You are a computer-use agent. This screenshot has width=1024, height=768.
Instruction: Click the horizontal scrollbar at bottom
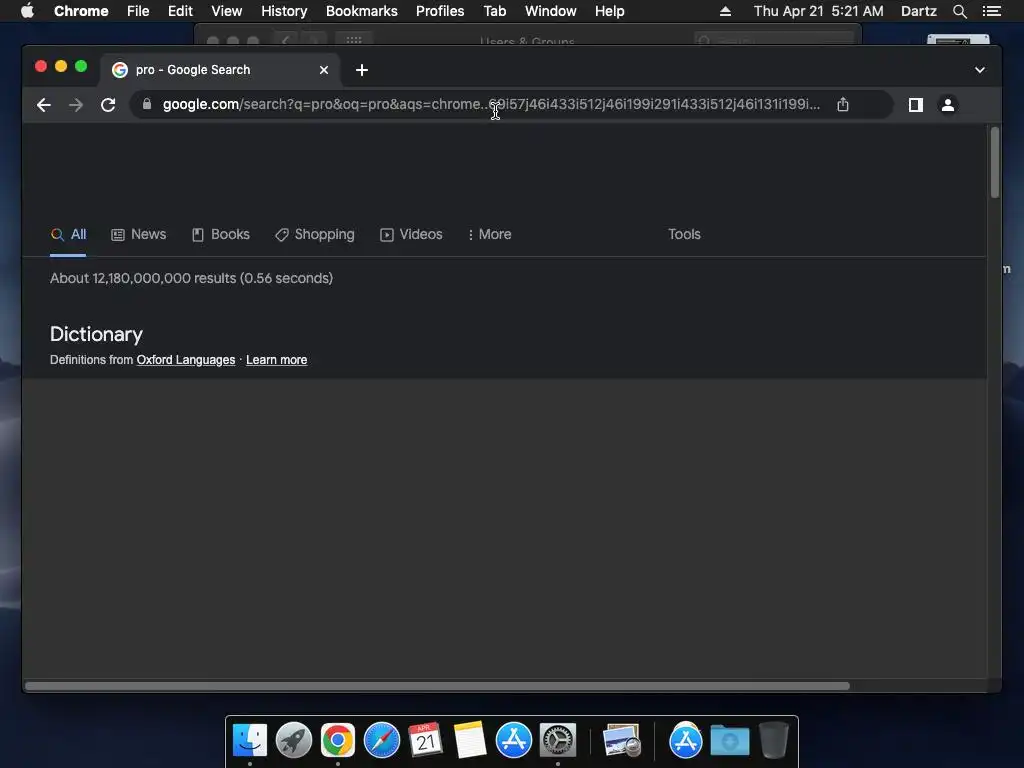[437, 686]
